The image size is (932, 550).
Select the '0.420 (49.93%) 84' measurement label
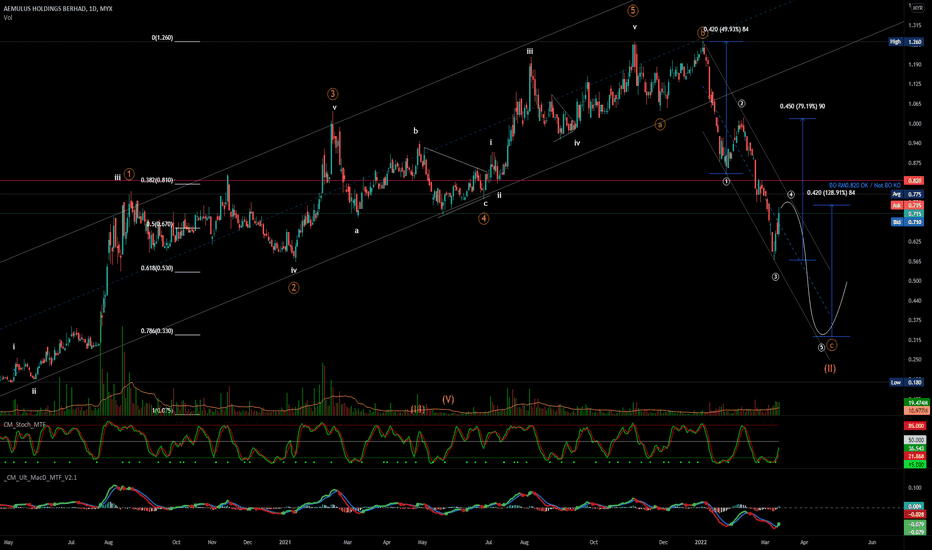coord(726,29)
